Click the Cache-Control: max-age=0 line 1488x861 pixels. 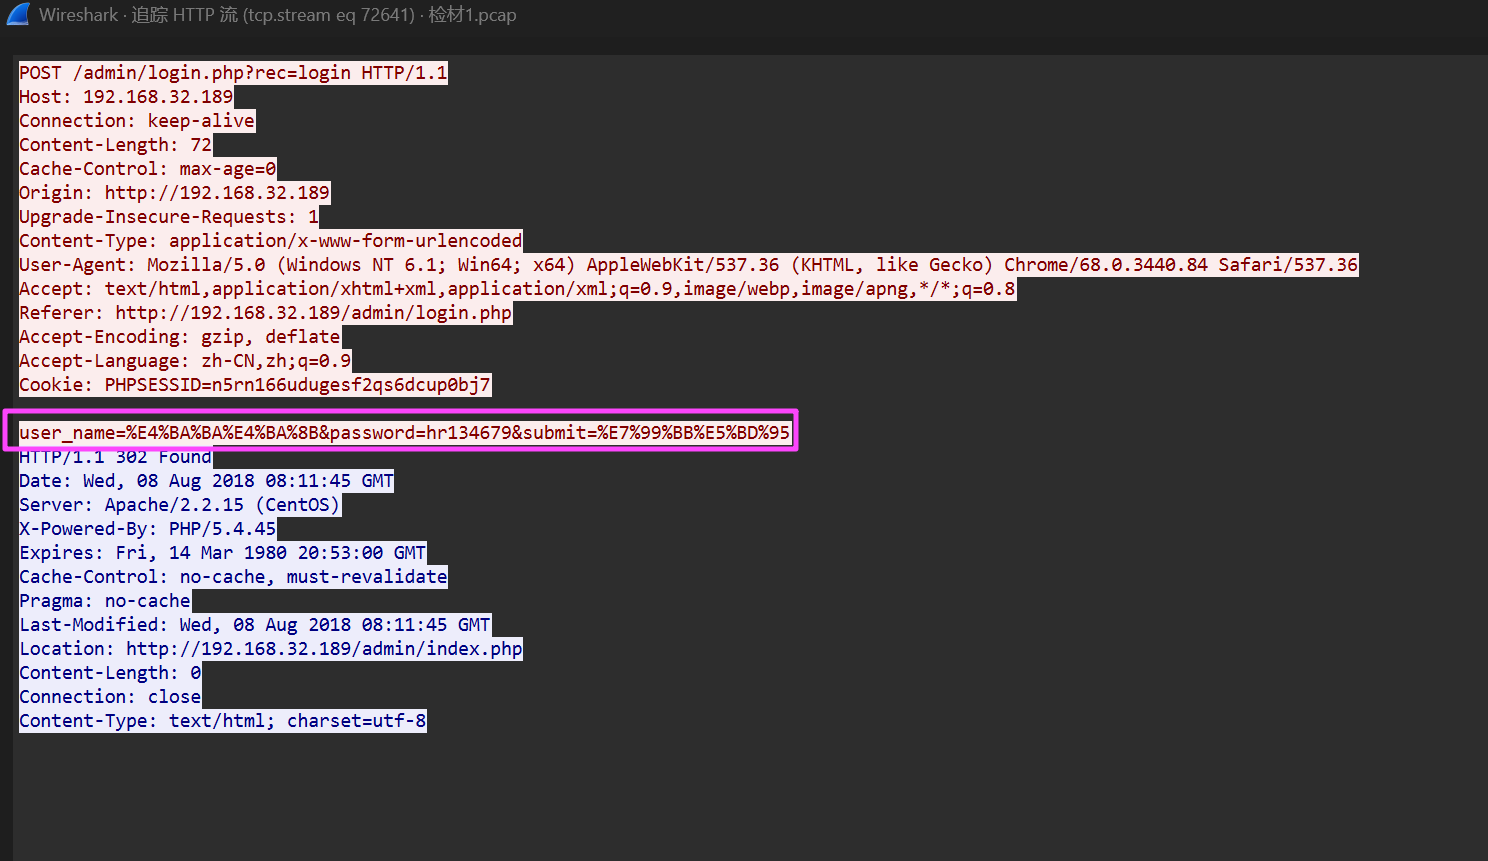[148, 169]
